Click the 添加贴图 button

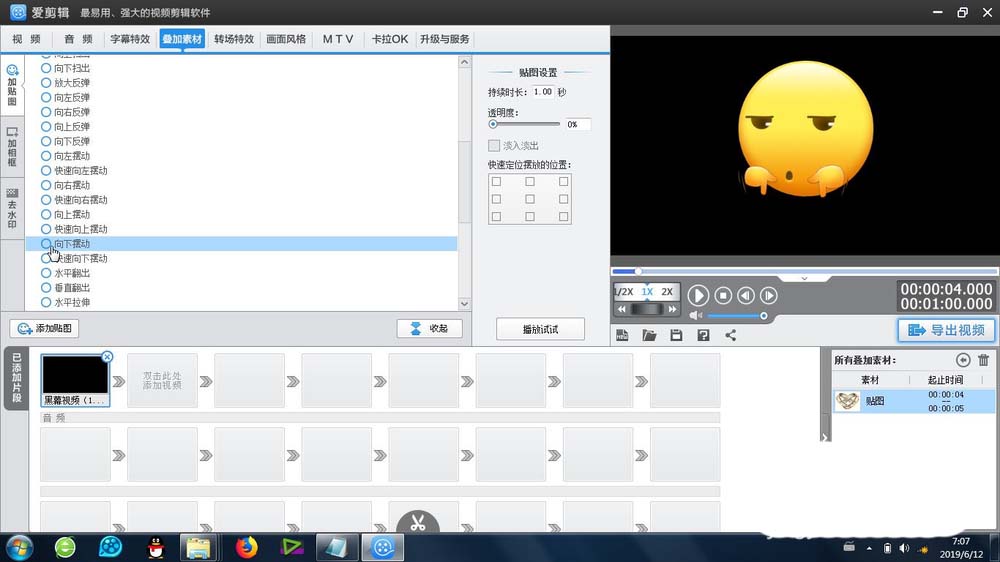[45, 329]
